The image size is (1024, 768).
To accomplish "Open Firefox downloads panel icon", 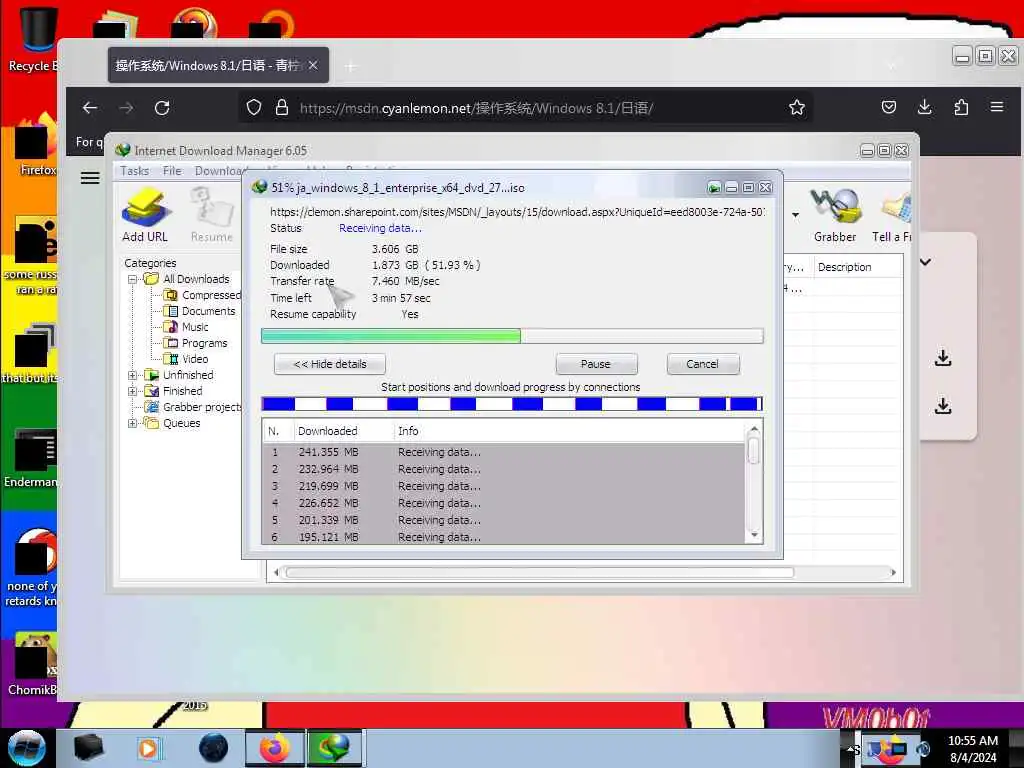I will tap(925, 107).
